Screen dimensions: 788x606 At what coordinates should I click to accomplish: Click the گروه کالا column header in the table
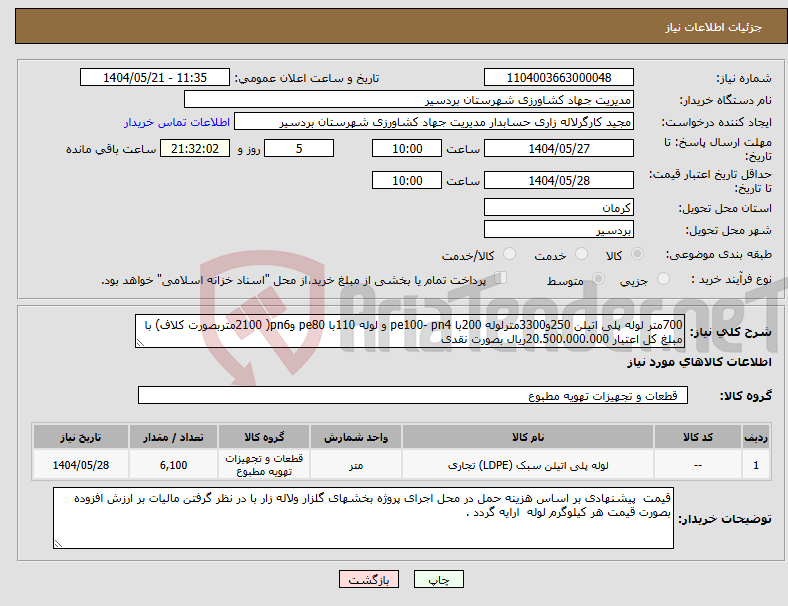(x=264, y=437)
